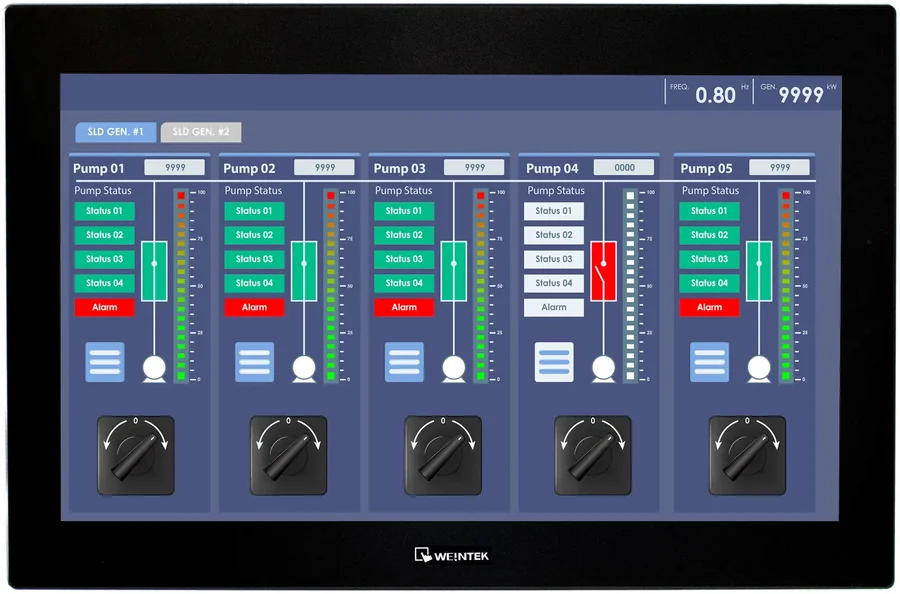Click Status 03 on Pump 02
This screenshot has height=594, width=900.
tap(254, 259)
